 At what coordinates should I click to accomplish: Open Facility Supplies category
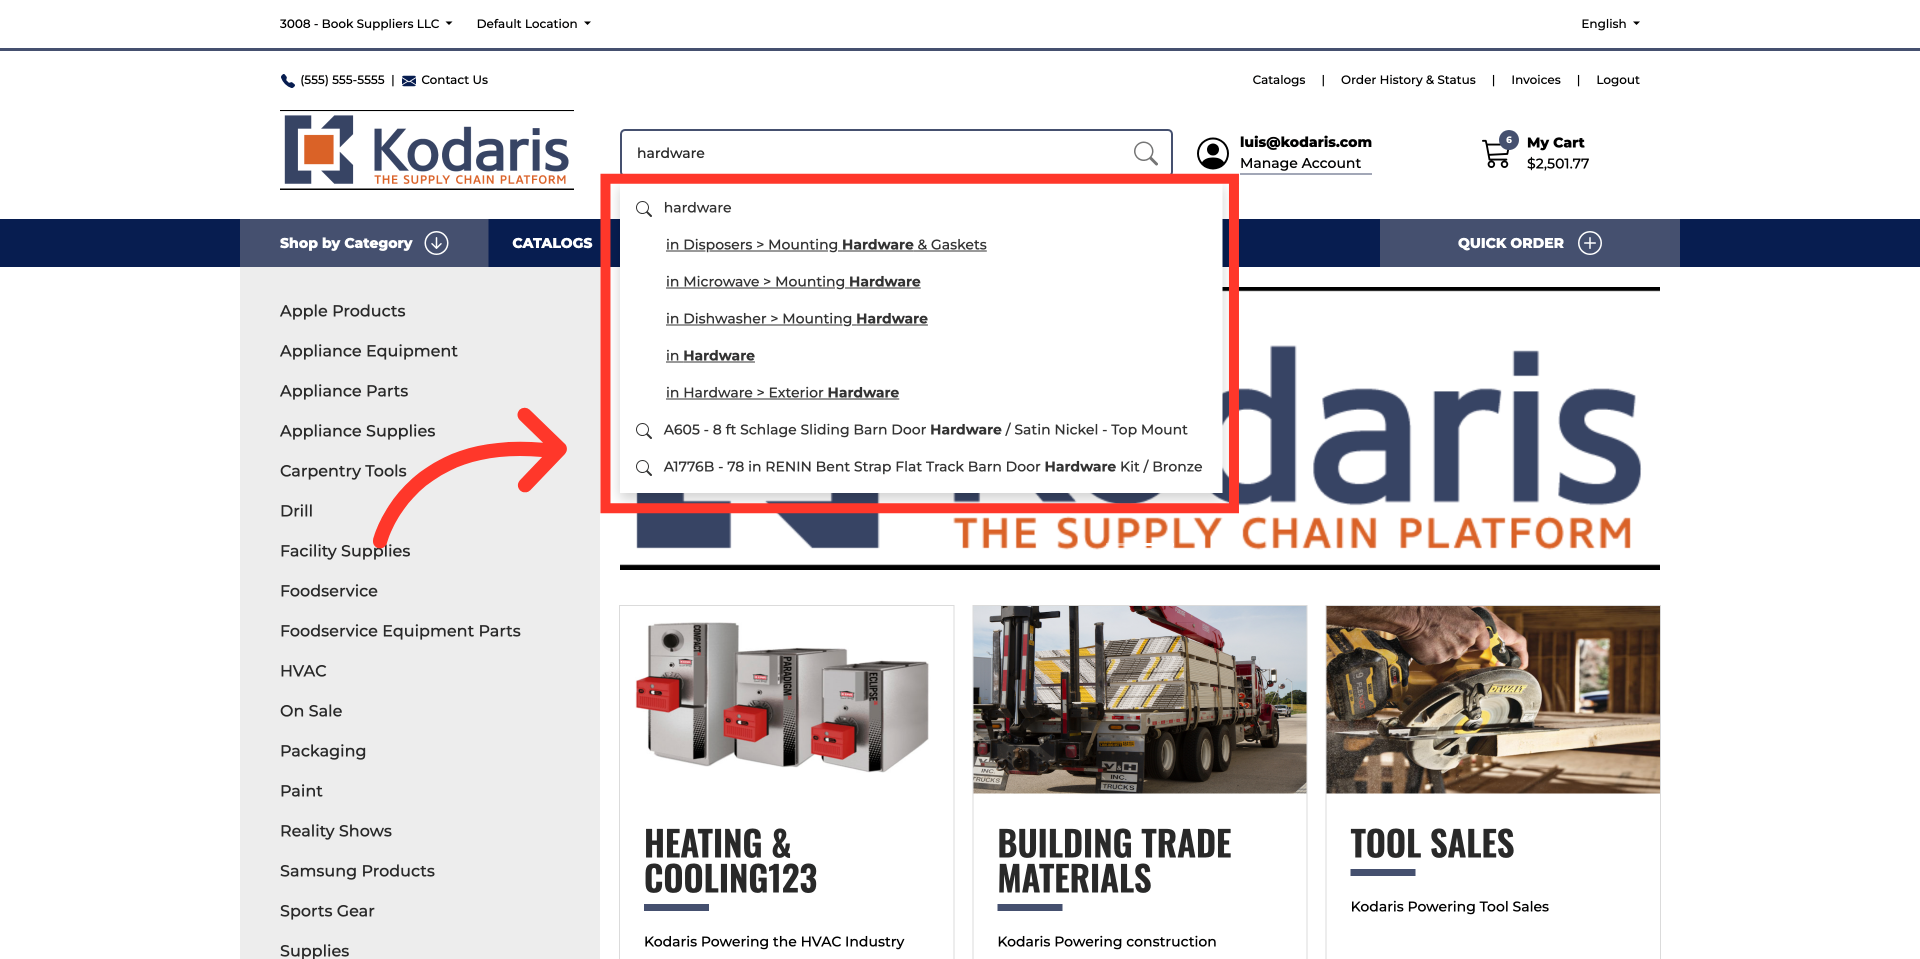click(x=345, y=551)
